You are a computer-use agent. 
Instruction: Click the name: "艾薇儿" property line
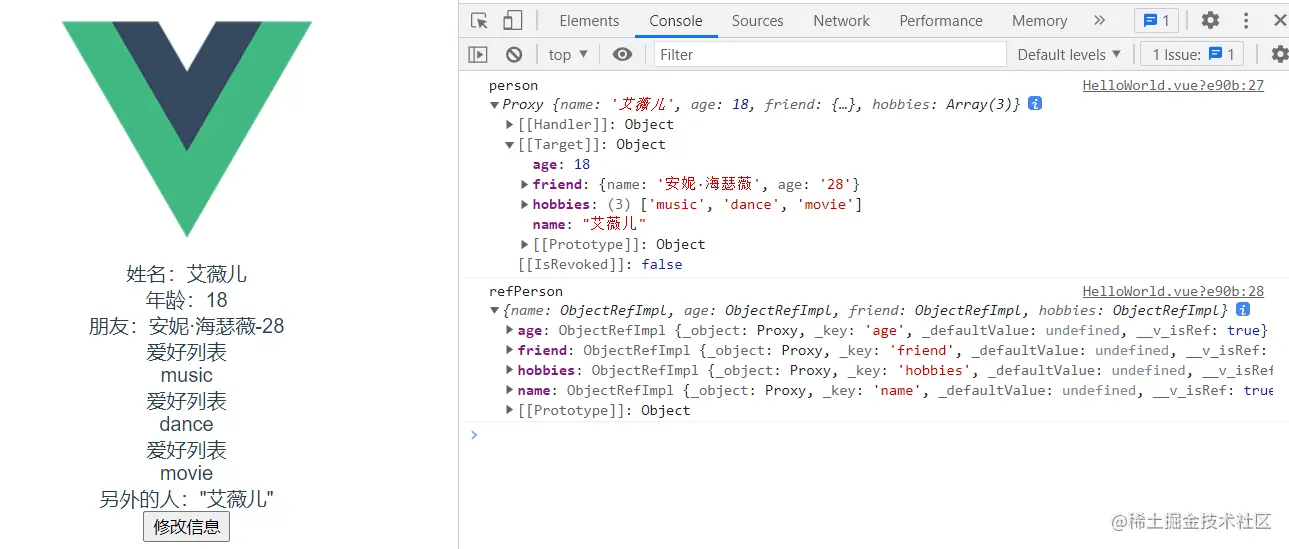[x=589, y=224]
